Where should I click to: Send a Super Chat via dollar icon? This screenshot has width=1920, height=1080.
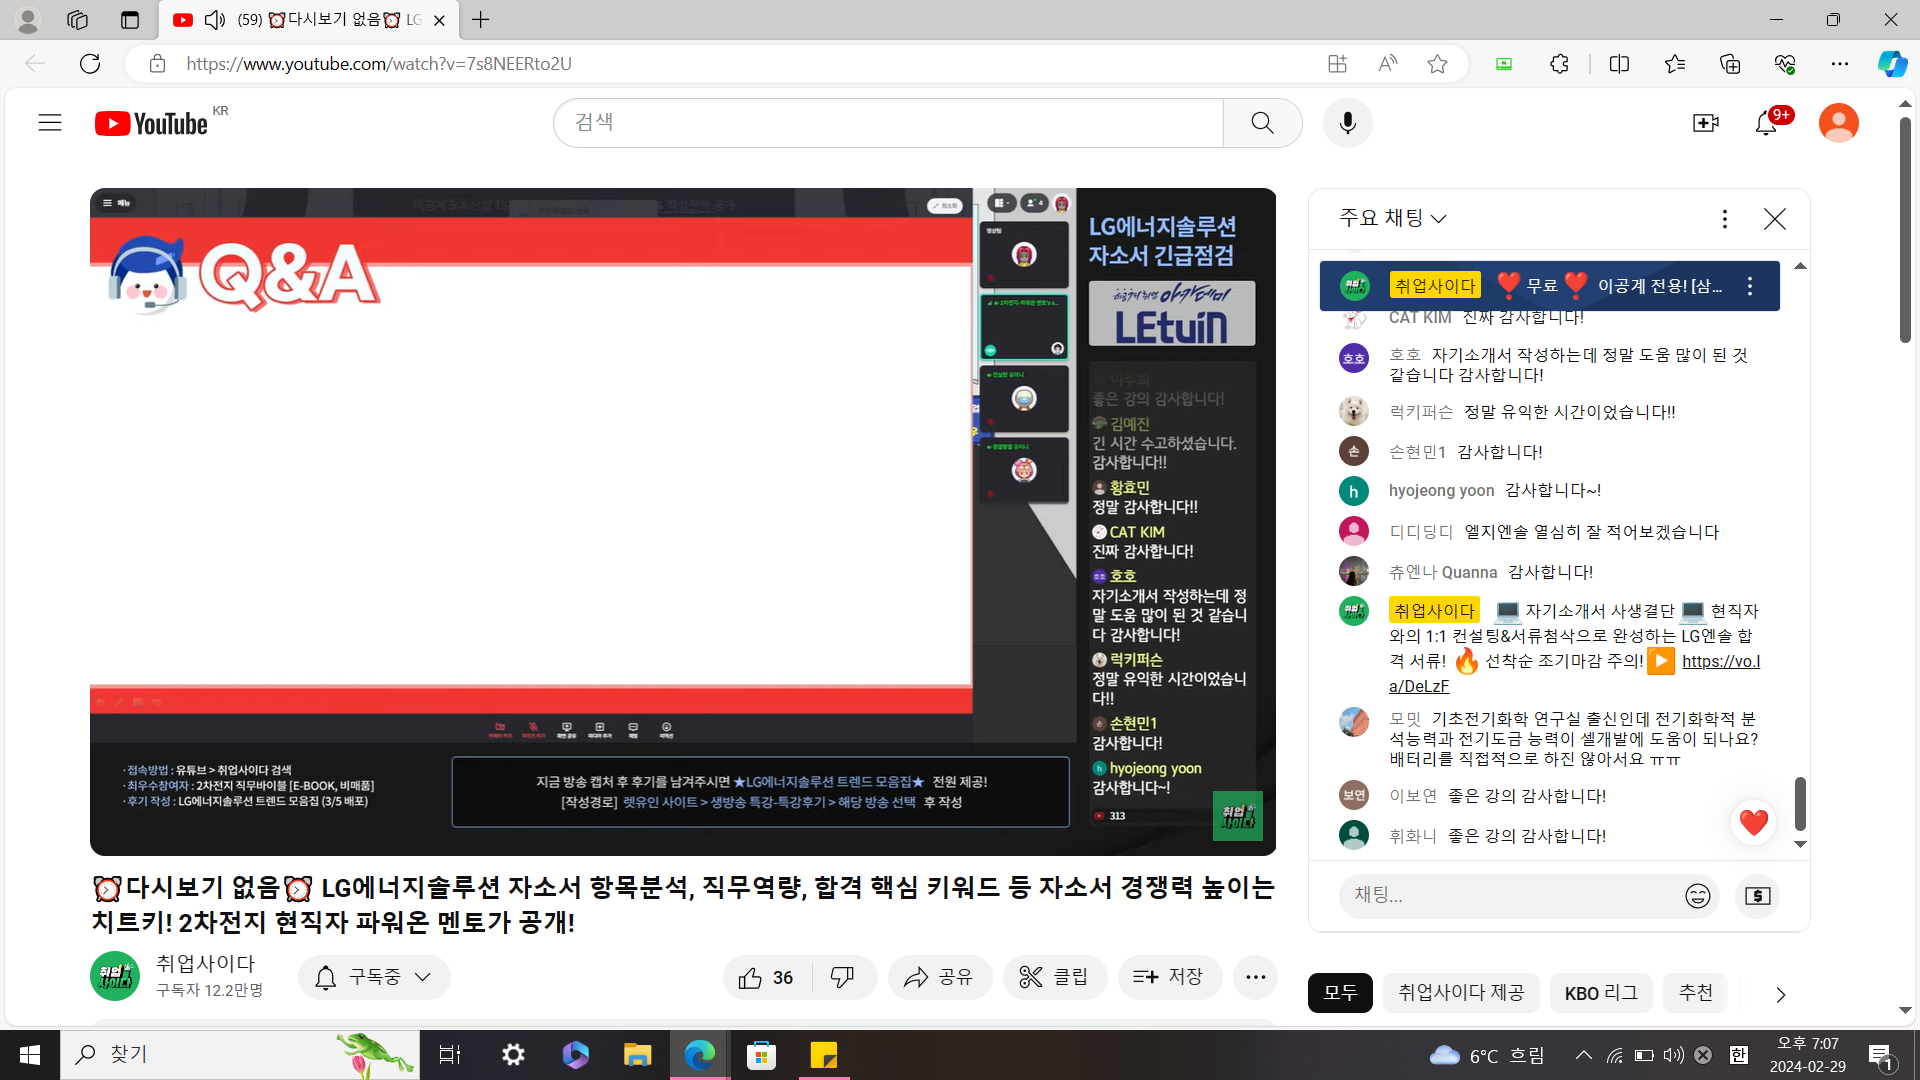(x=1757, y=896)
